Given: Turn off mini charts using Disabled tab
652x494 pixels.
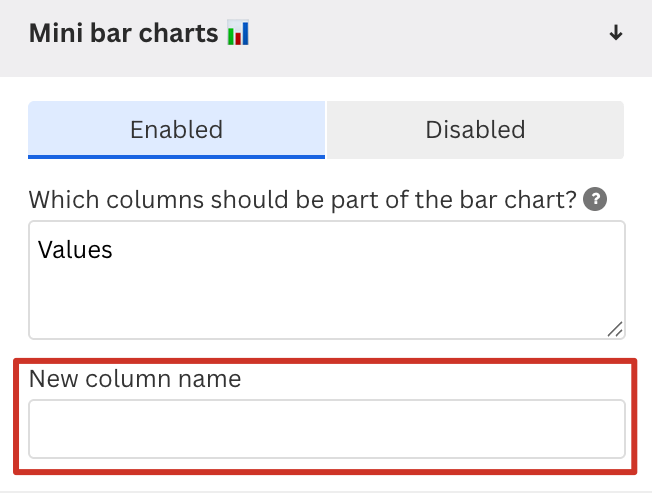Looking at the screenshot, I should 475,129.
